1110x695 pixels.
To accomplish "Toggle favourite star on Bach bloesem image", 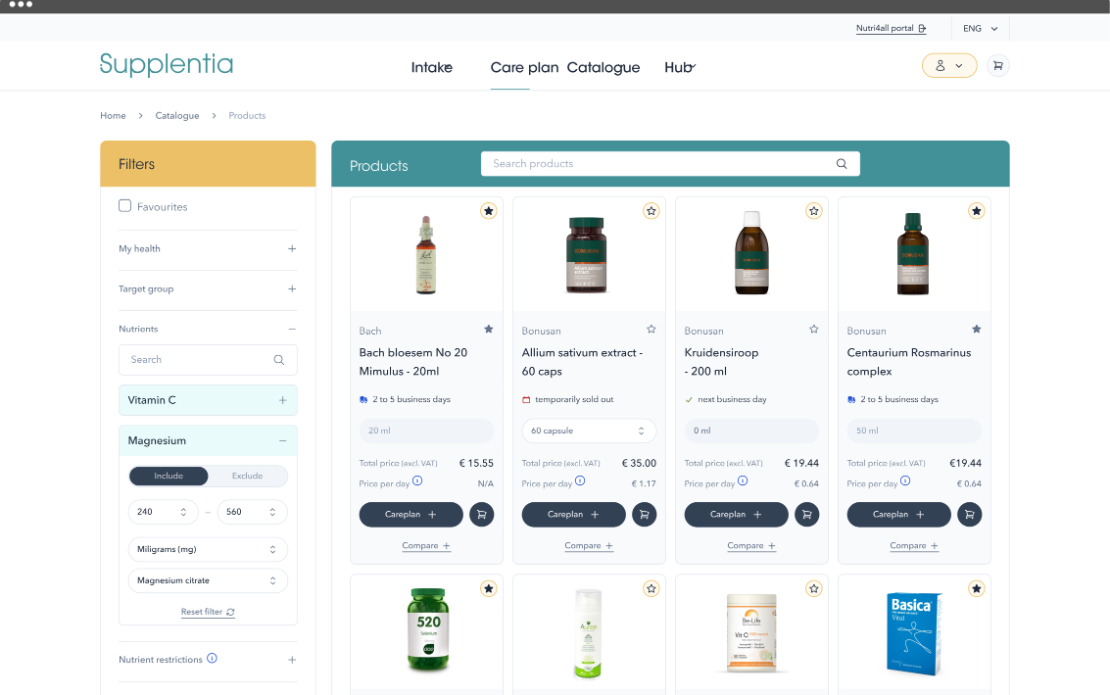I will coord(488,211).
